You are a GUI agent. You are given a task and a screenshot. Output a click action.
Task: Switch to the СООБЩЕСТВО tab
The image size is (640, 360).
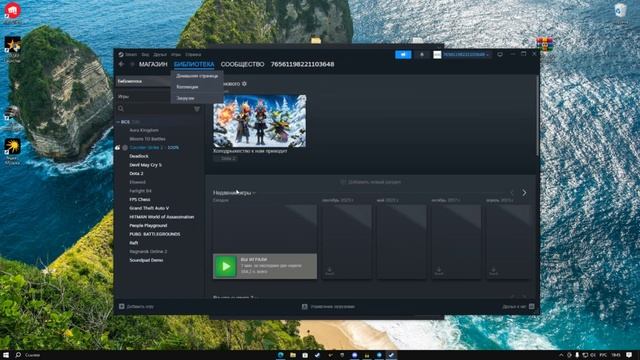242,64
